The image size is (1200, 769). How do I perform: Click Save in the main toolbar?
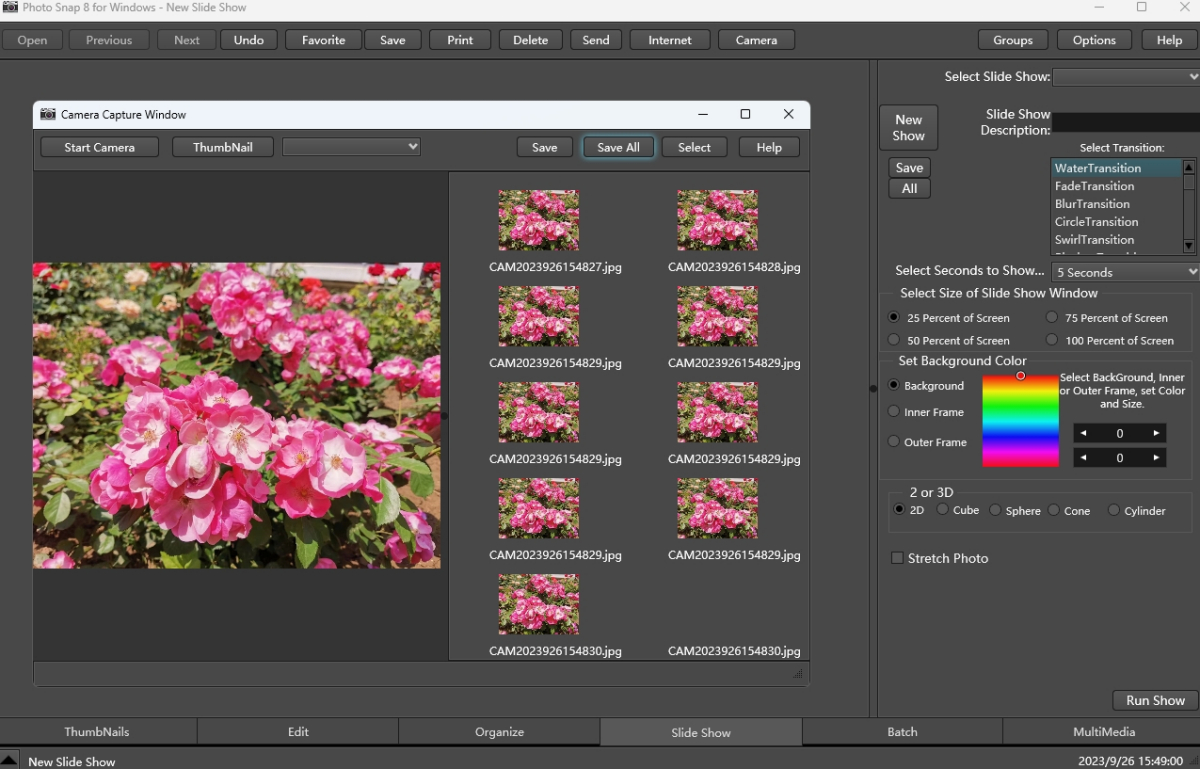tap(393, 40)
